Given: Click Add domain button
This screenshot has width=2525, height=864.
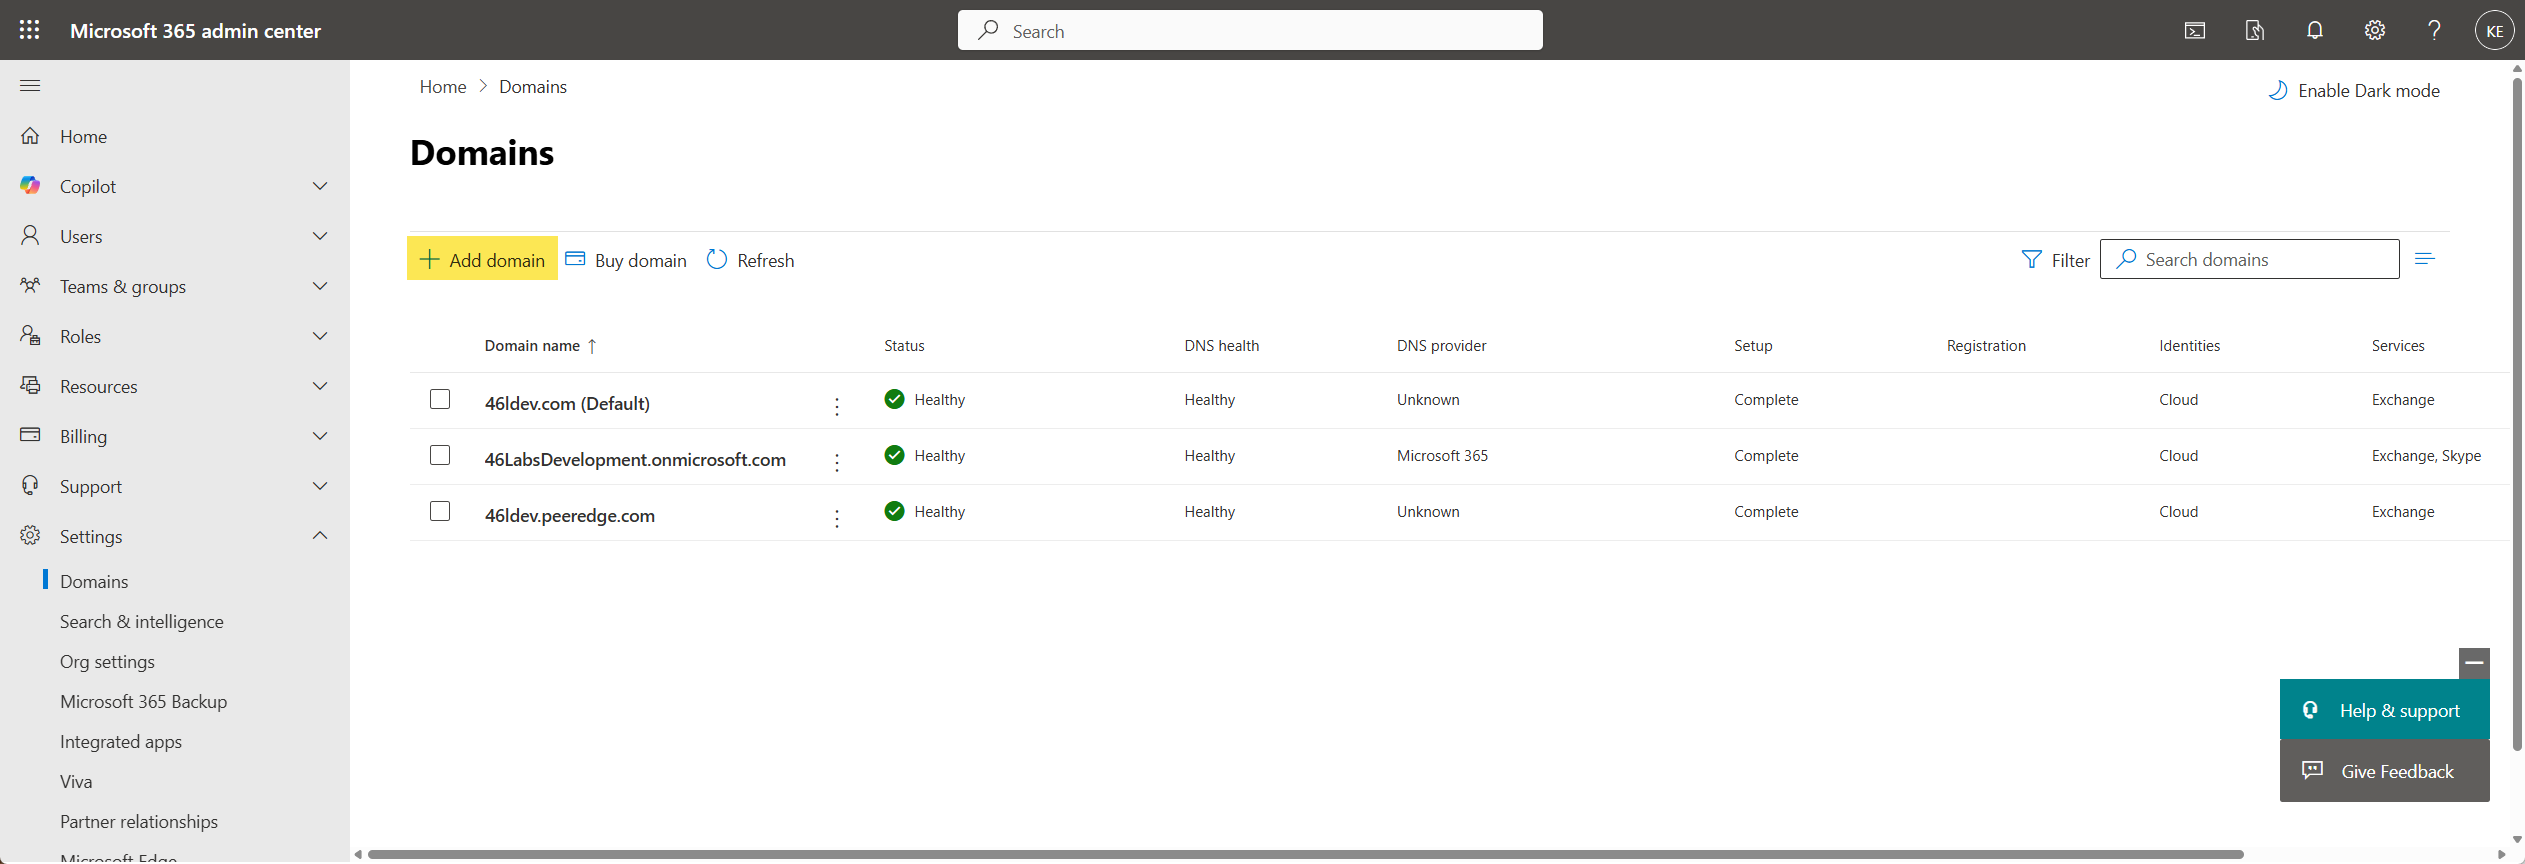Looking at the screenshot, I should pos(482,258).
